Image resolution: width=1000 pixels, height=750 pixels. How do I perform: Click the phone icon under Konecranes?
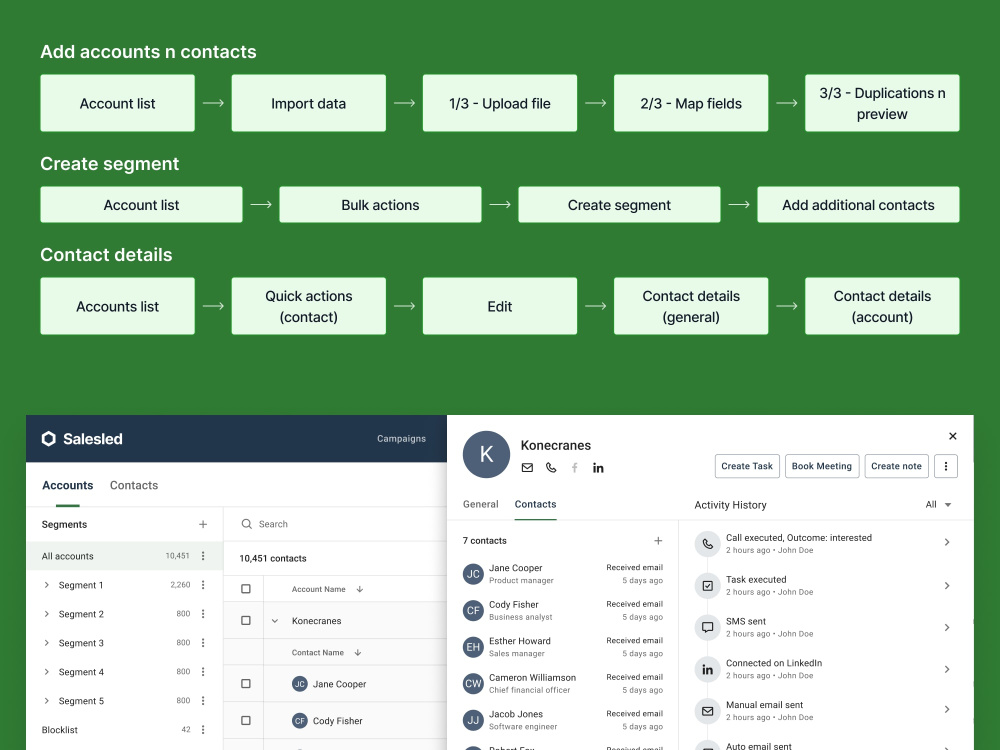[551, 467]
